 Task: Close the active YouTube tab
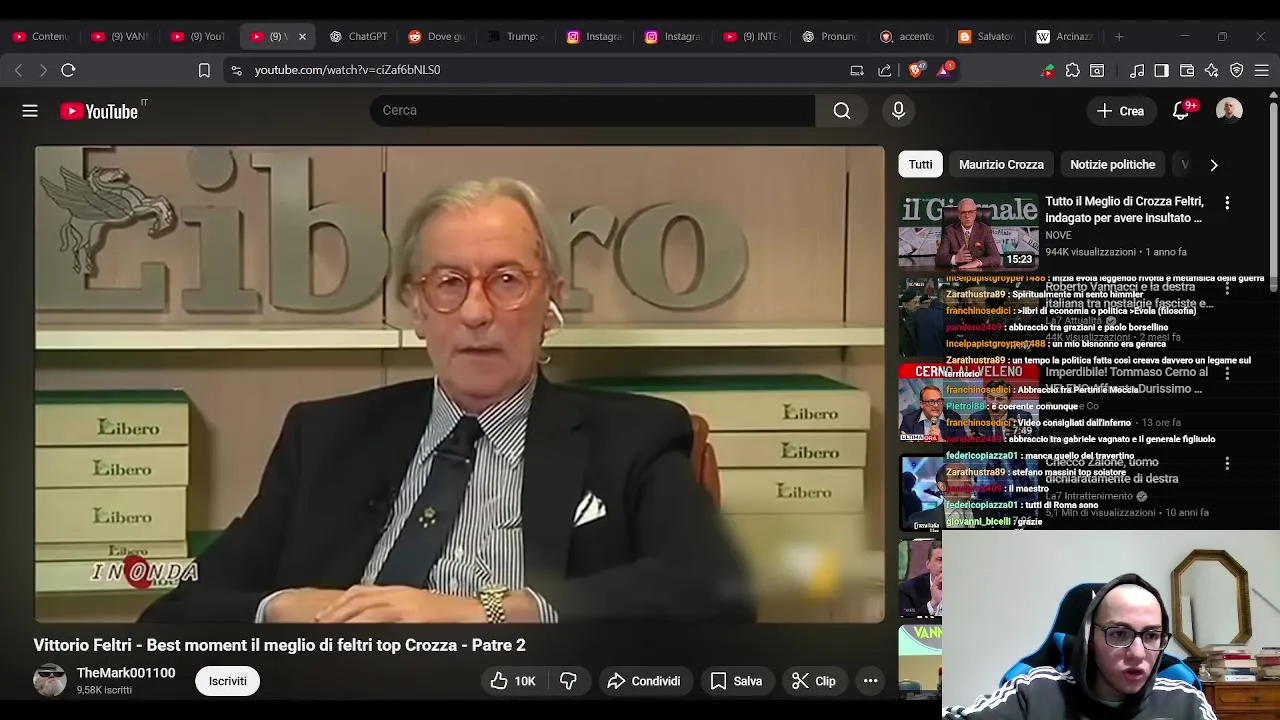[x=302, y=36]
